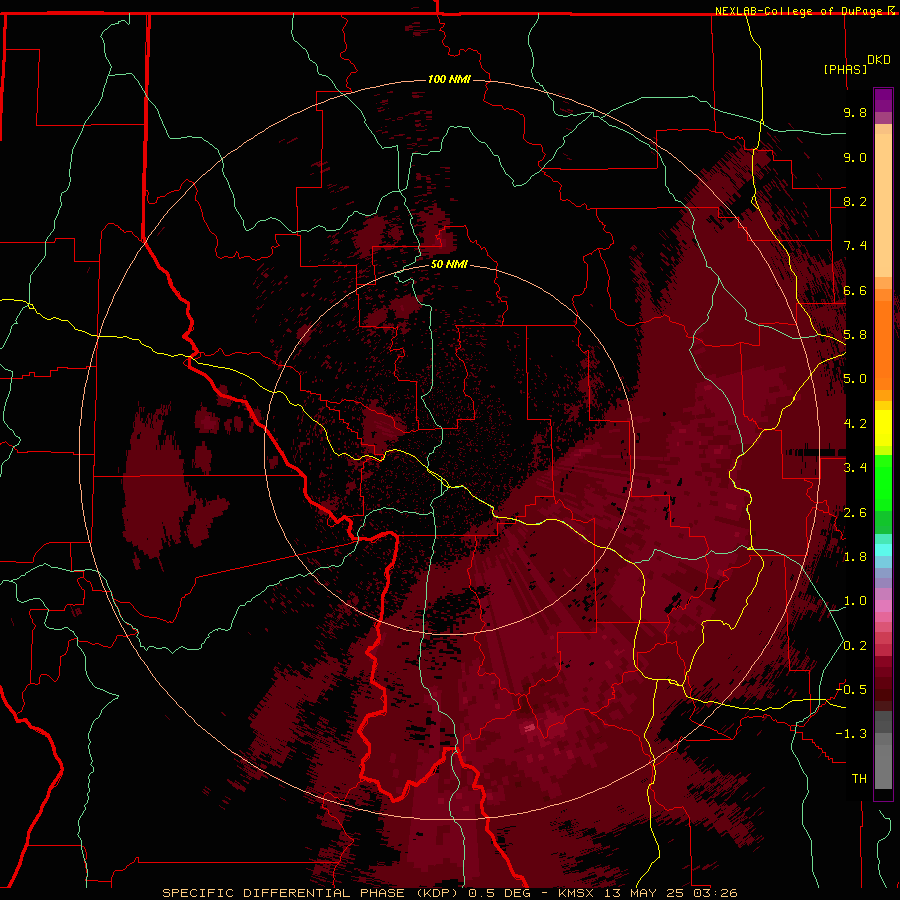Click the [PHAS] units label
This screenshot has height=900, width=900.
pos(845,69)
